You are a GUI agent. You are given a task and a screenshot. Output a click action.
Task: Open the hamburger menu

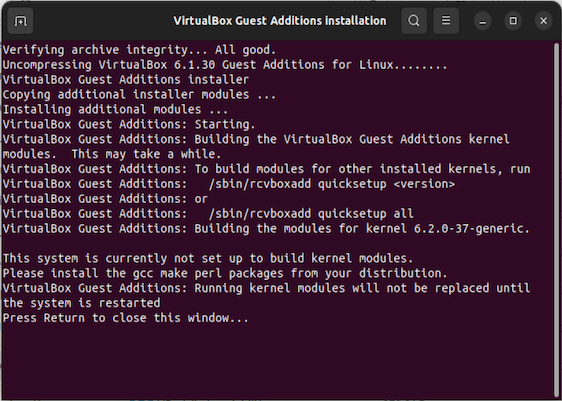[x=446, y=21]
